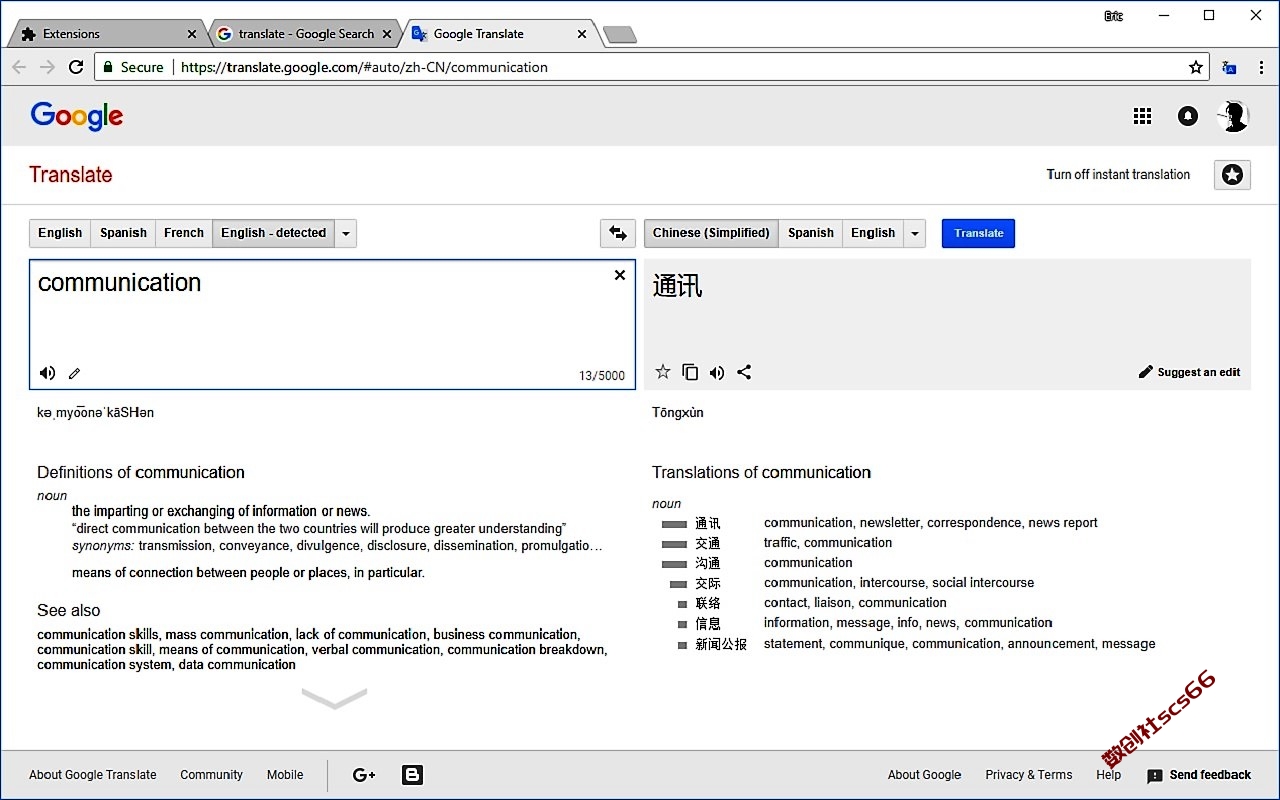Go back in browser history

click(x=19, y=67)
